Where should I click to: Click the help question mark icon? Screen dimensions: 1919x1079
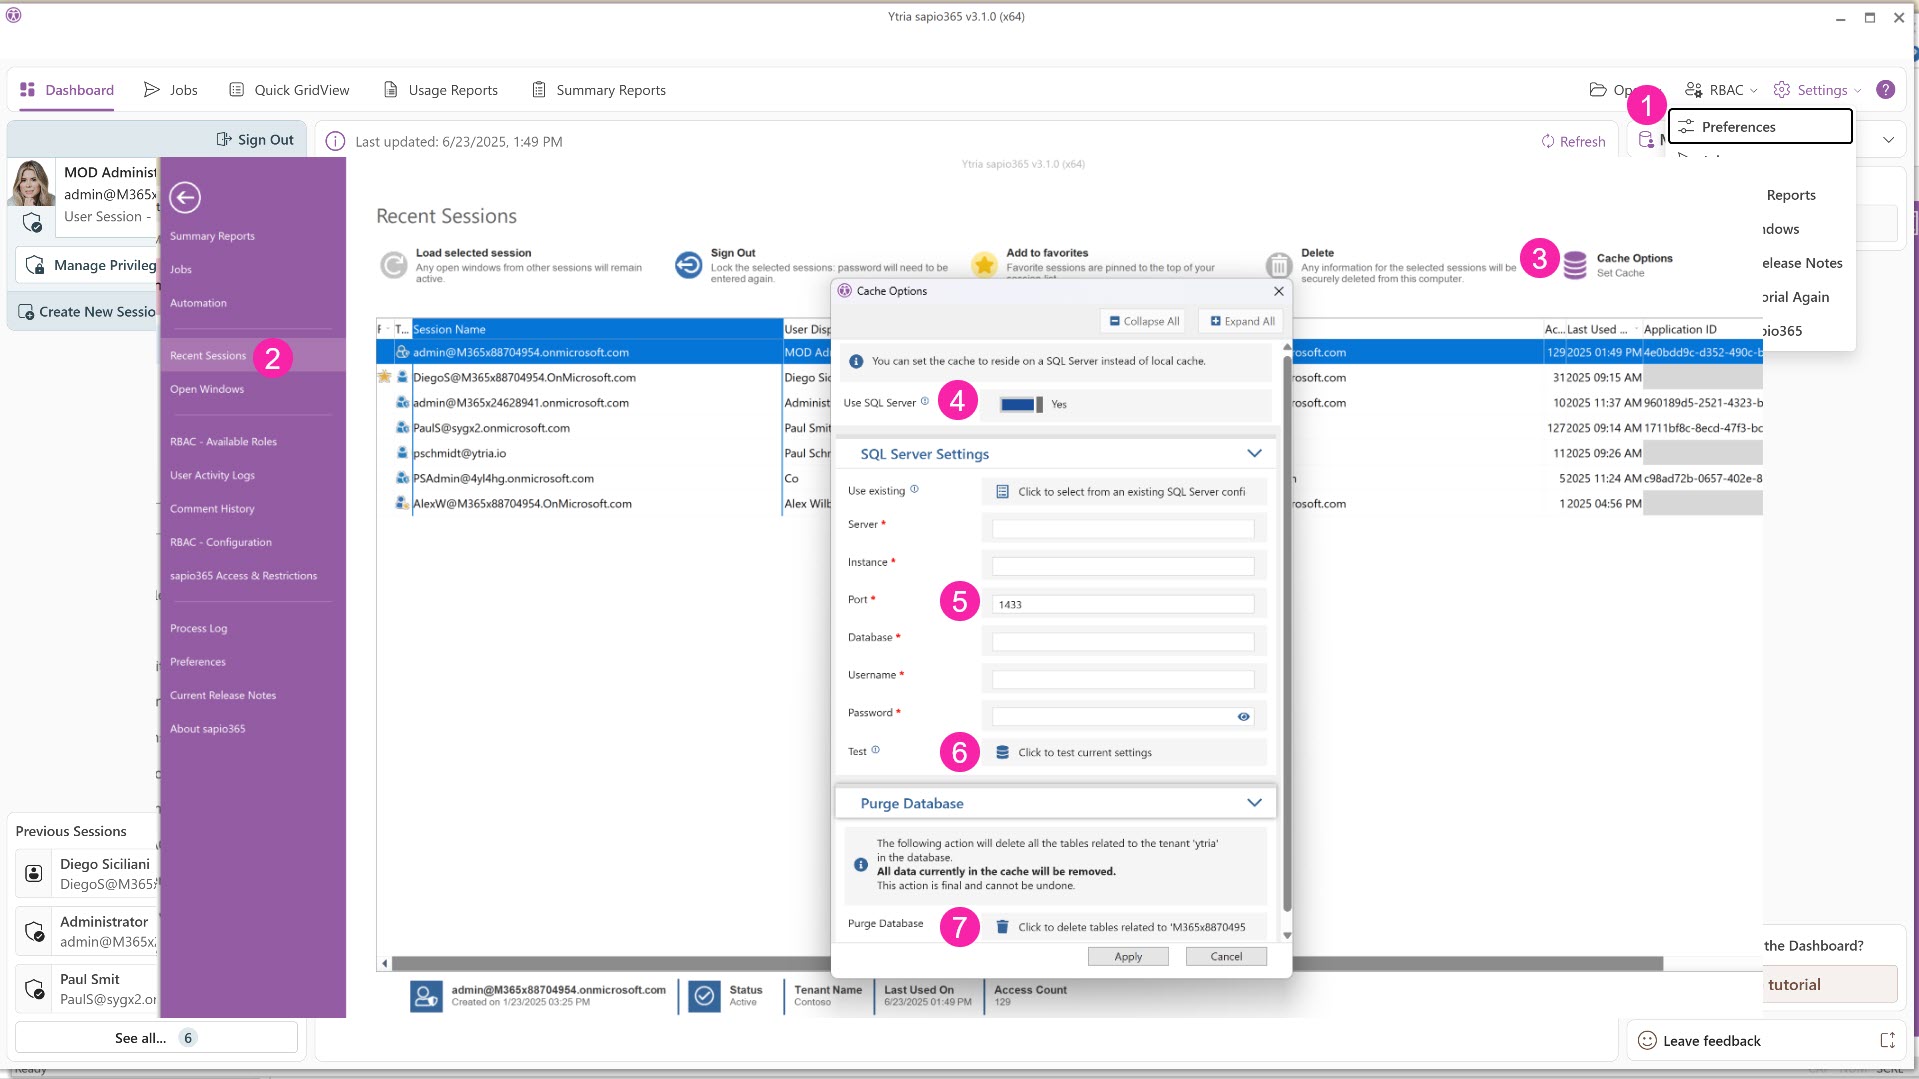(1885, 90)
